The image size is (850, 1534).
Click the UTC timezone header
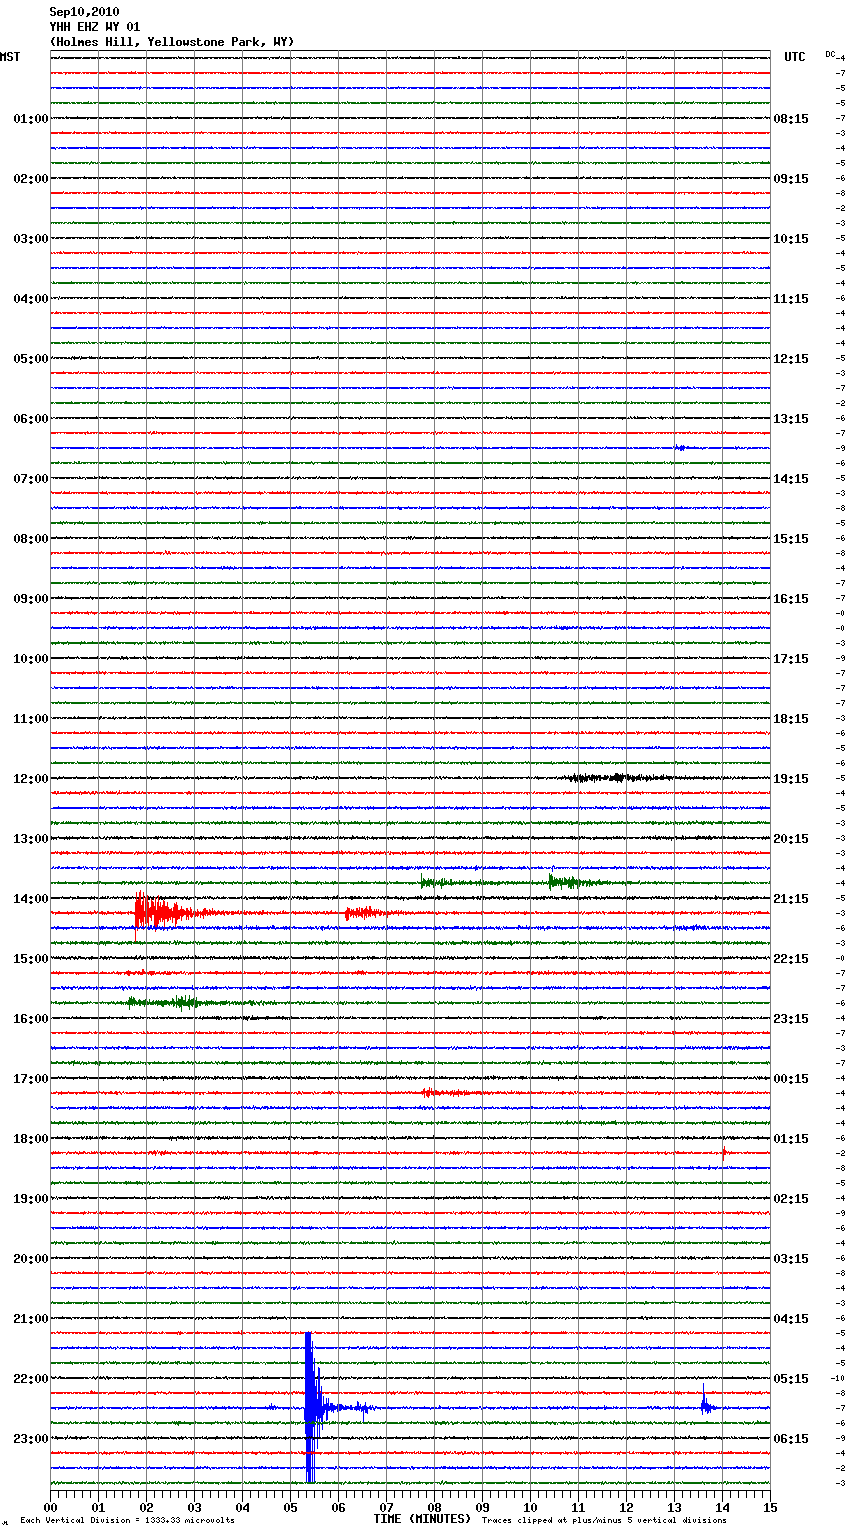click(795, 57)
